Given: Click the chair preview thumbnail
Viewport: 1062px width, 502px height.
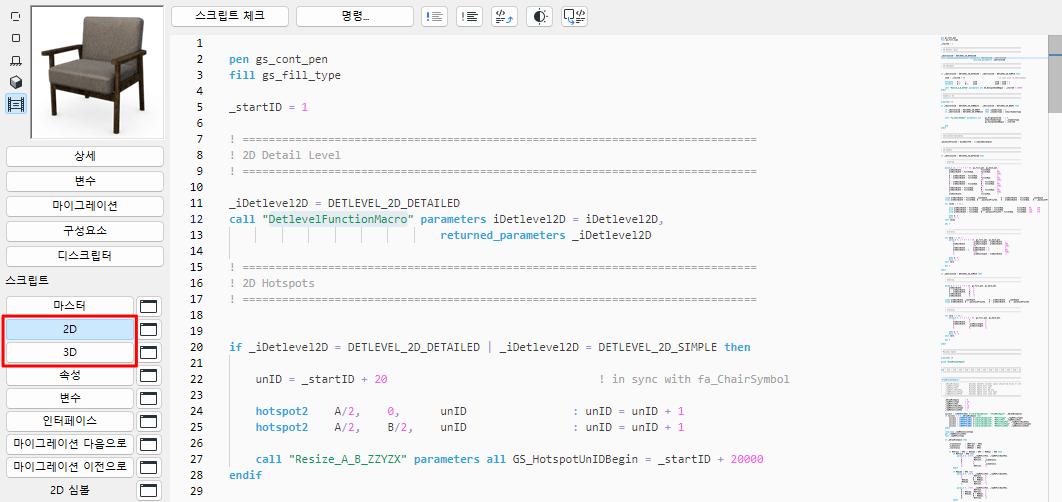Looking at the screenshot, I should (x=97, y=71).
